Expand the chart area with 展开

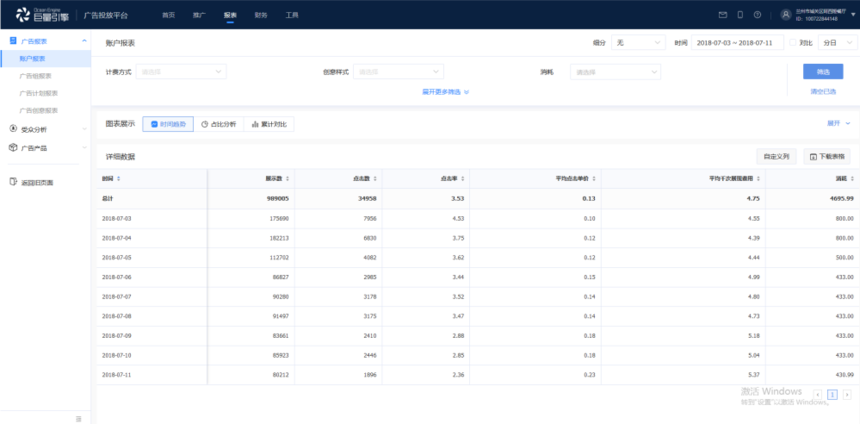click(x=839, y=124)
